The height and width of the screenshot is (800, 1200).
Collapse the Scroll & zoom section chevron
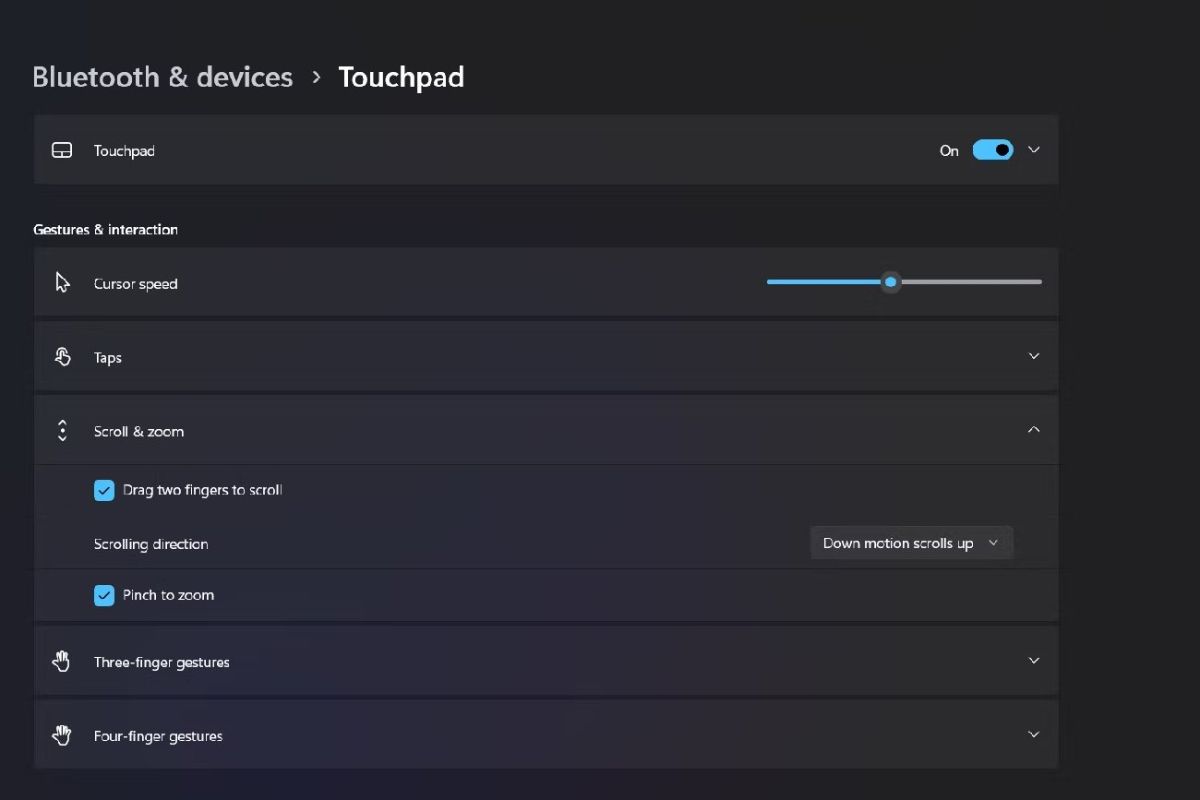pyautogui.click(x=1034, y=430)
